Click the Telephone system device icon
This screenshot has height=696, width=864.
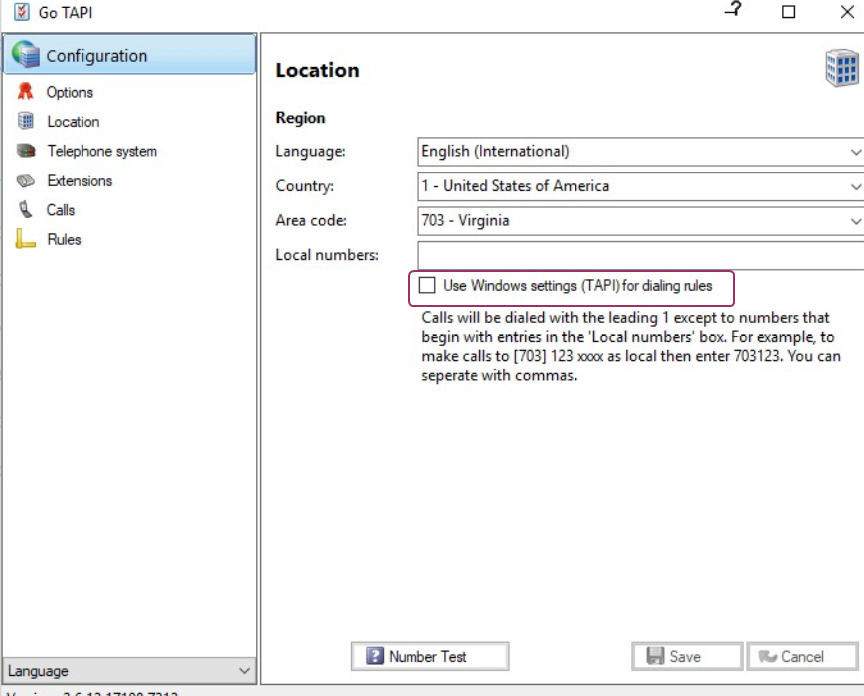click(26, 151)
